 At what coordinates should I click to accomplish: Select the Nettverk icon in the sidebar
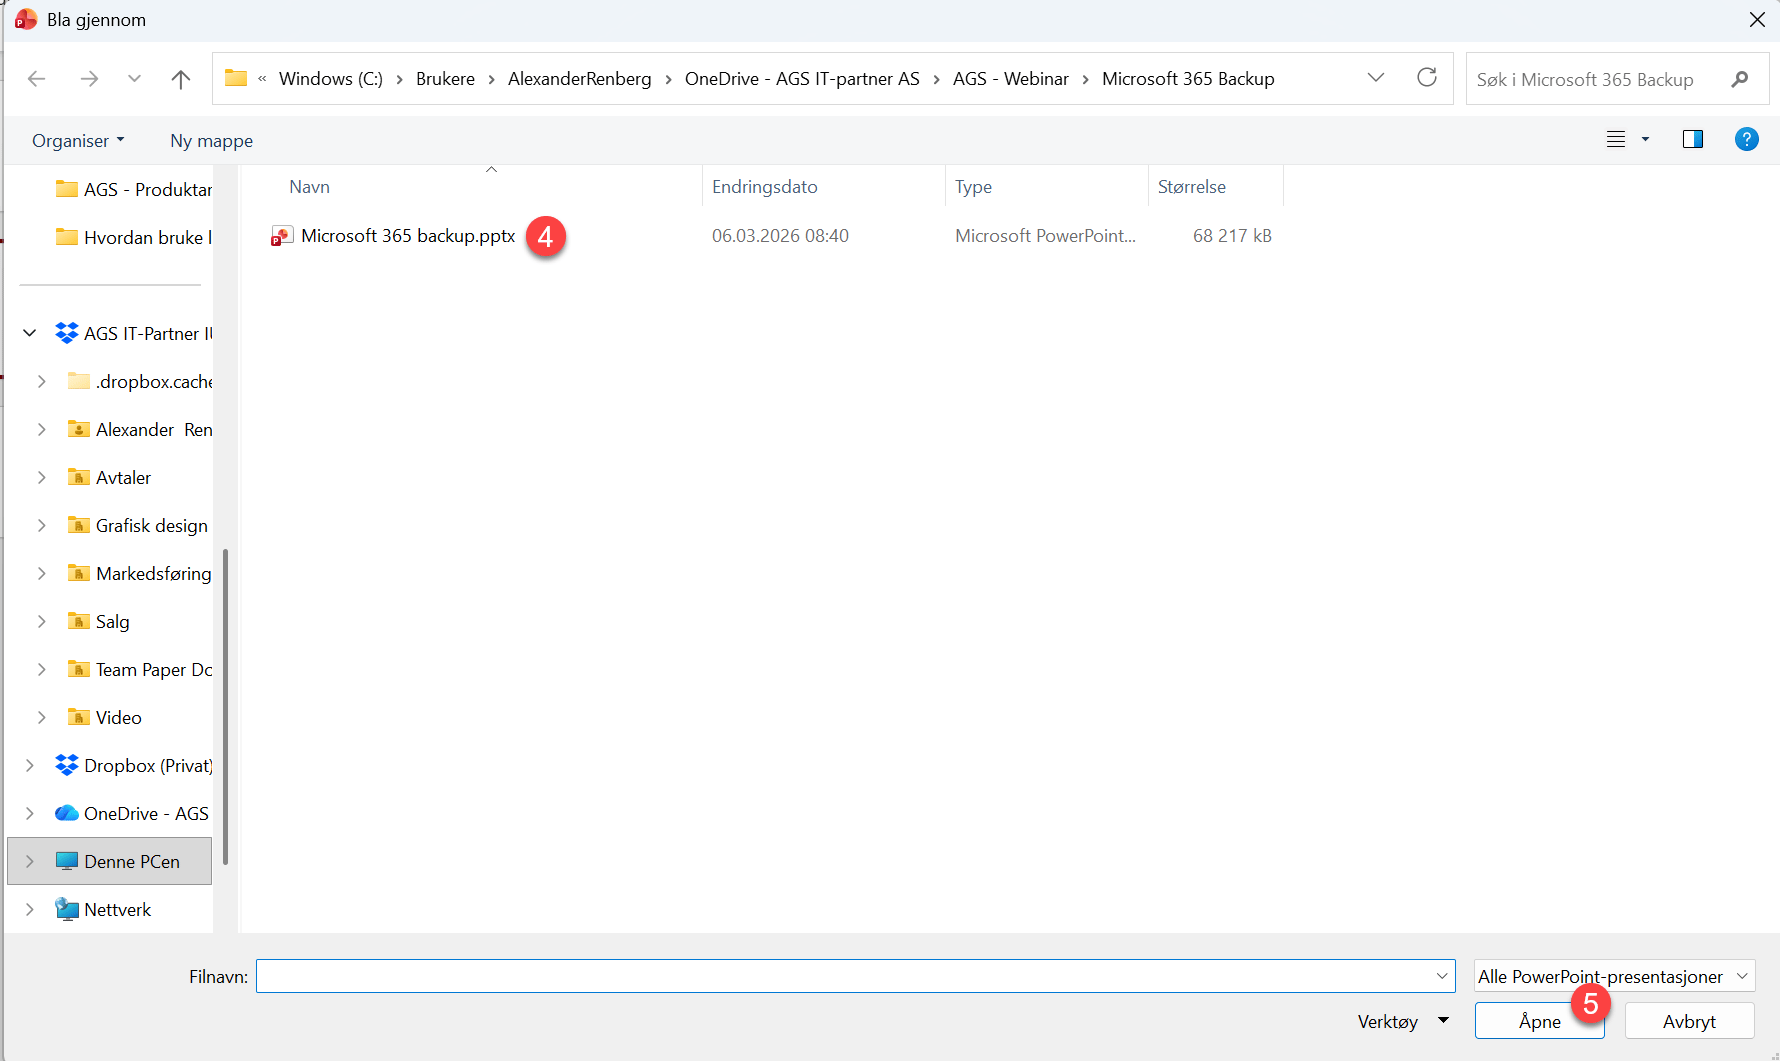[x=66, y=909]
